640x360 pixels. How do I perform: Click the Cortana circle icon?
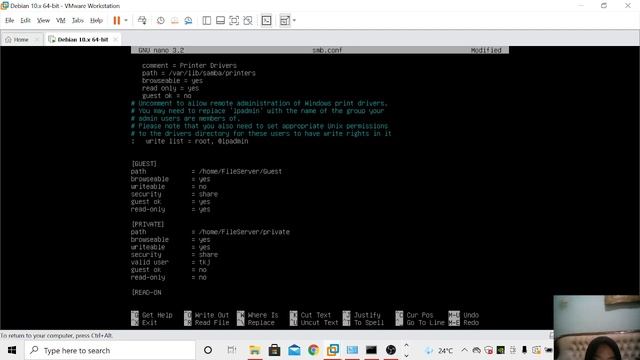click(208, 350)
